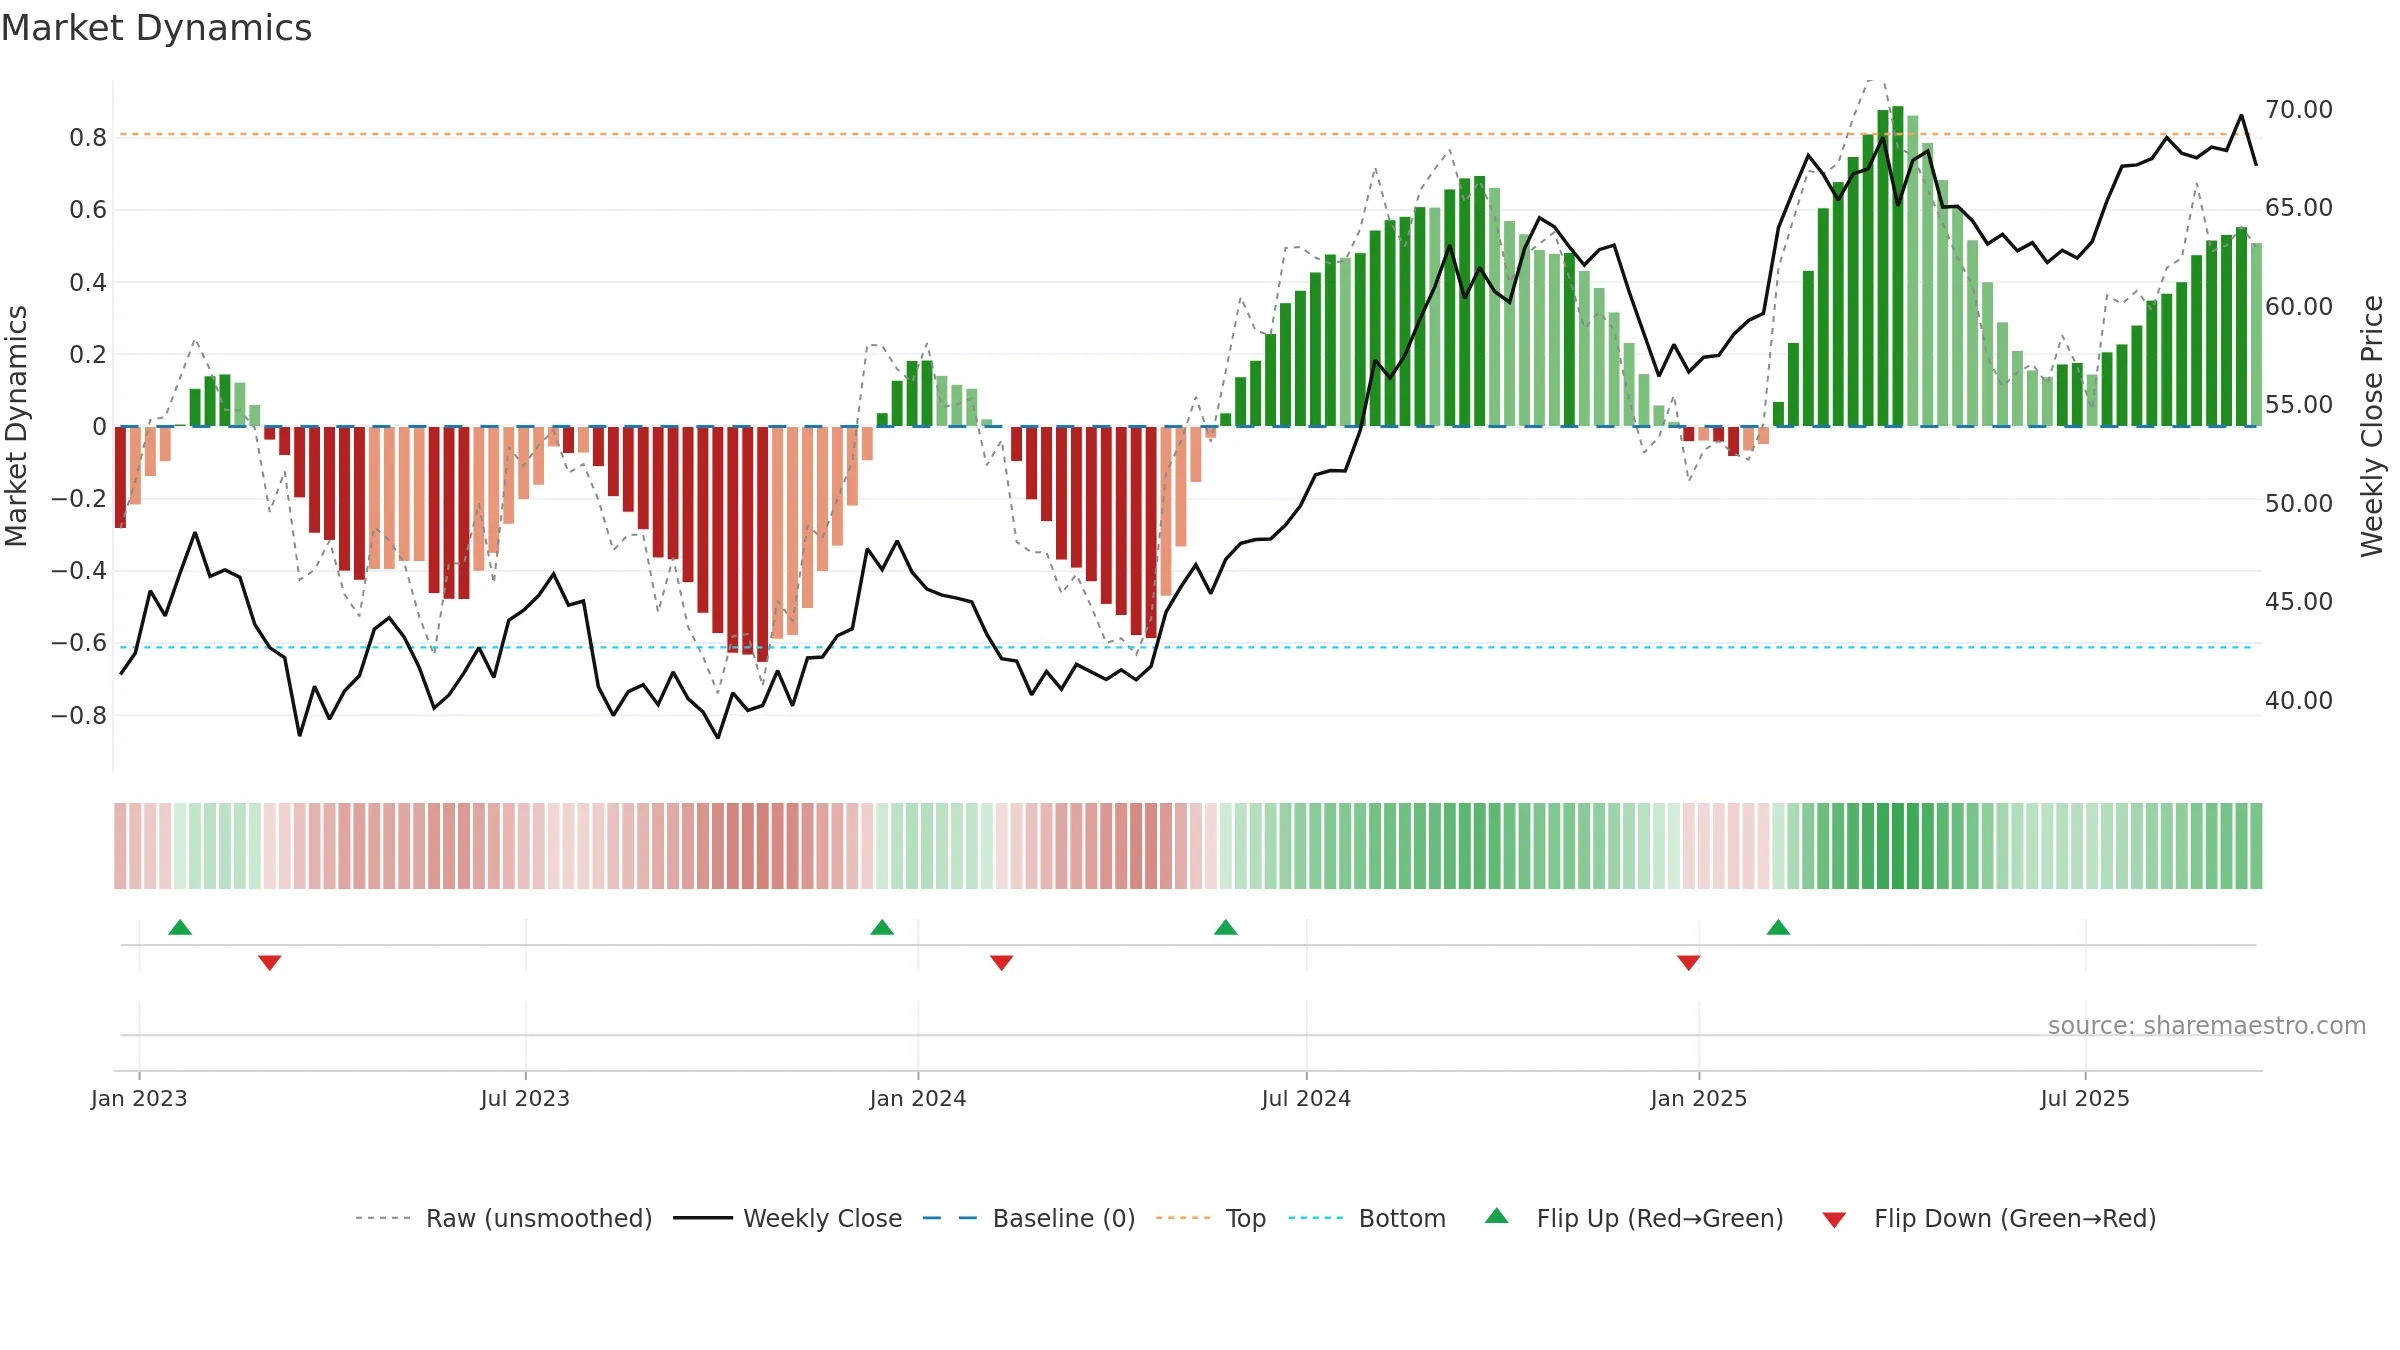Click the rightmost light green bar of the histogram

point(2256,335)
